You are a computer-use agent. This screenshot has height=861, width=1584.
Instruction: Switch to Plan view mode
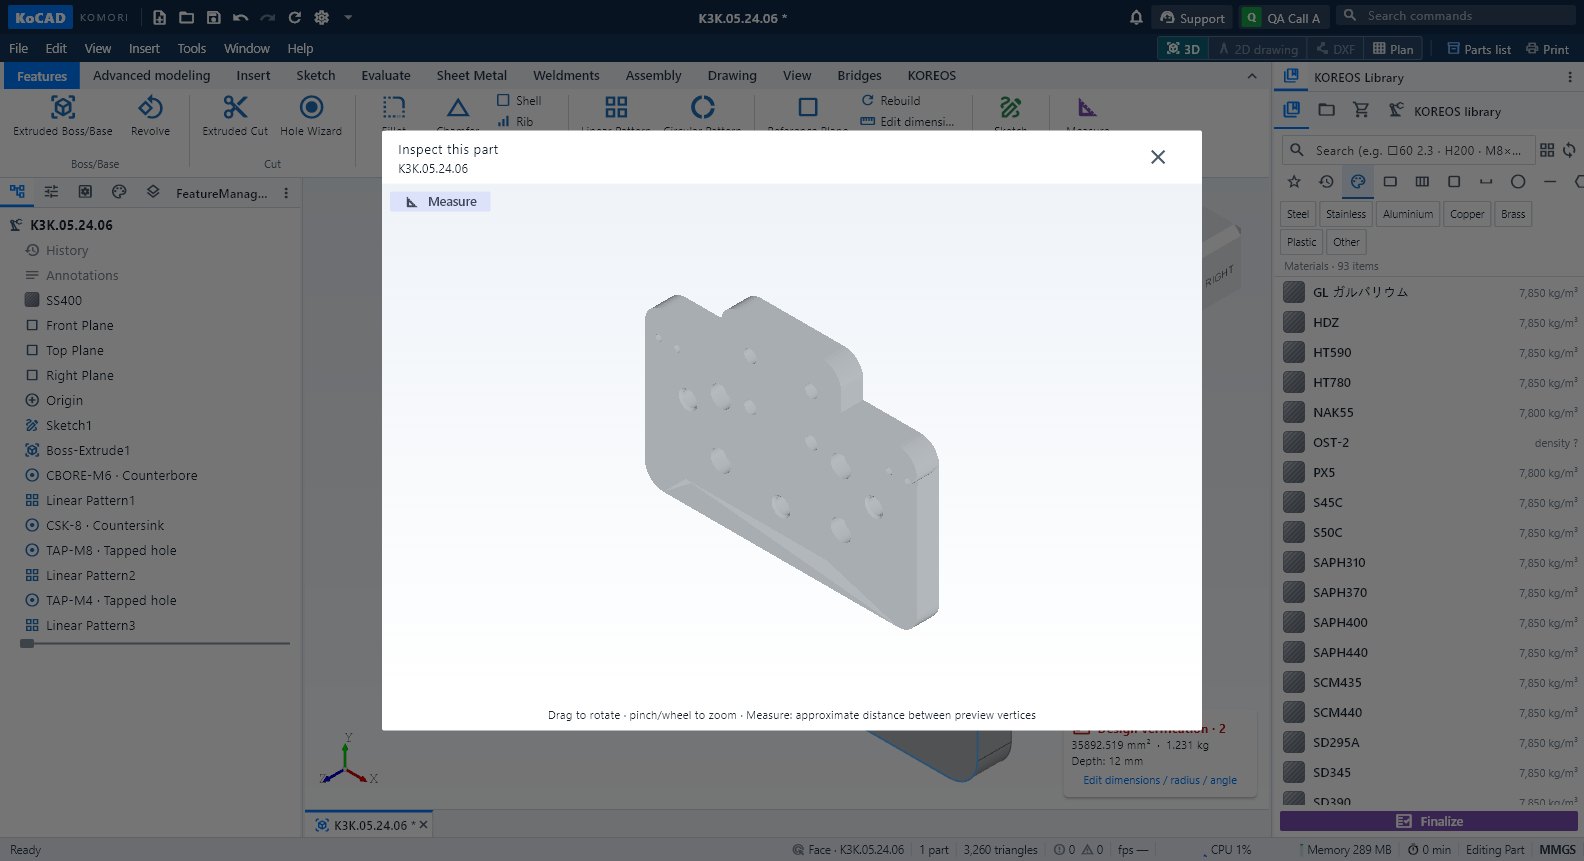tap(1393, 49)
